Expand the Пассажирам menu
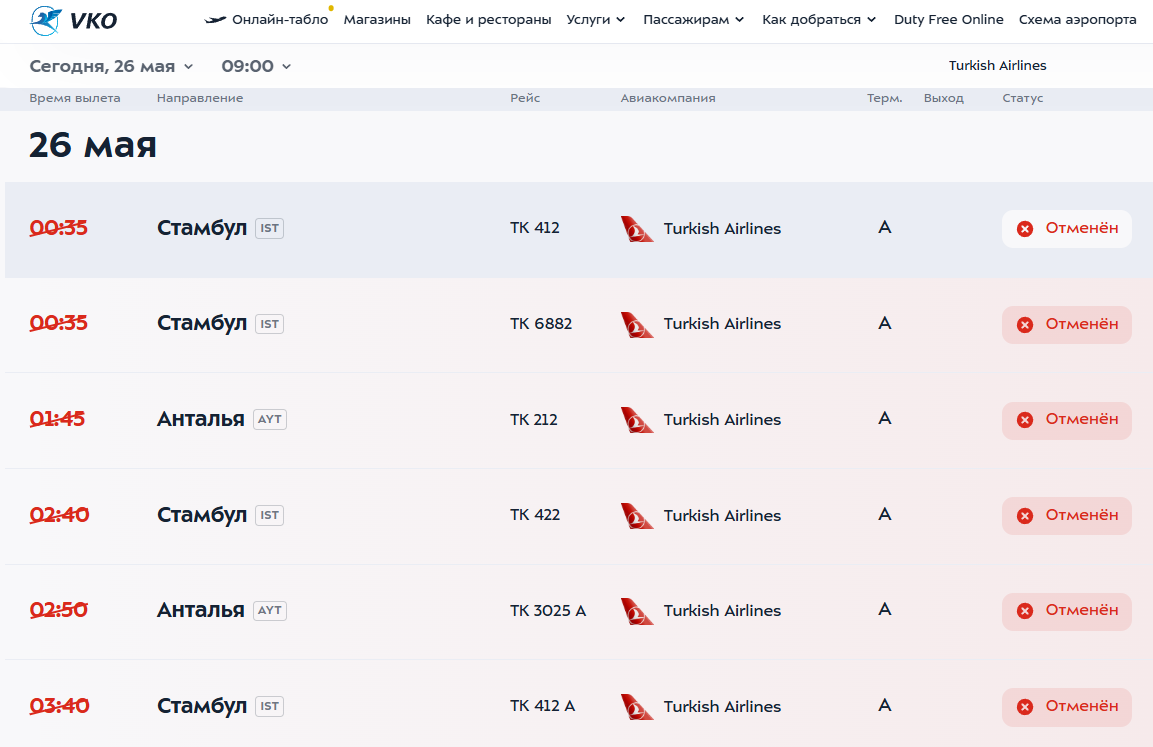 tap(693, 20)
